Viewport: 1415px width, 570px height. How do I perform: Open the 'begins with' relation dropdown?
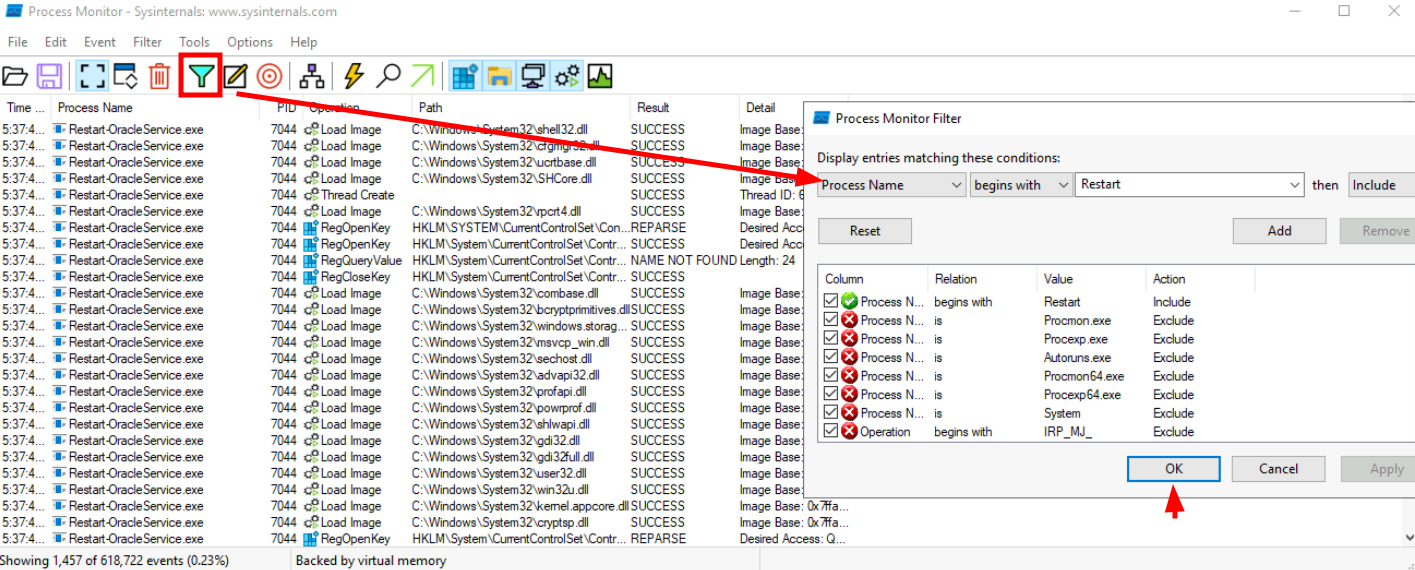pos(1062,185)
